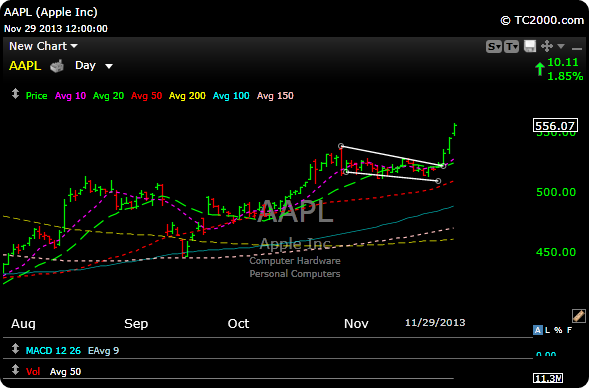Select the % percent scale toggle
This screenshot has width=589, height=388.
click(x=558, y=330)
